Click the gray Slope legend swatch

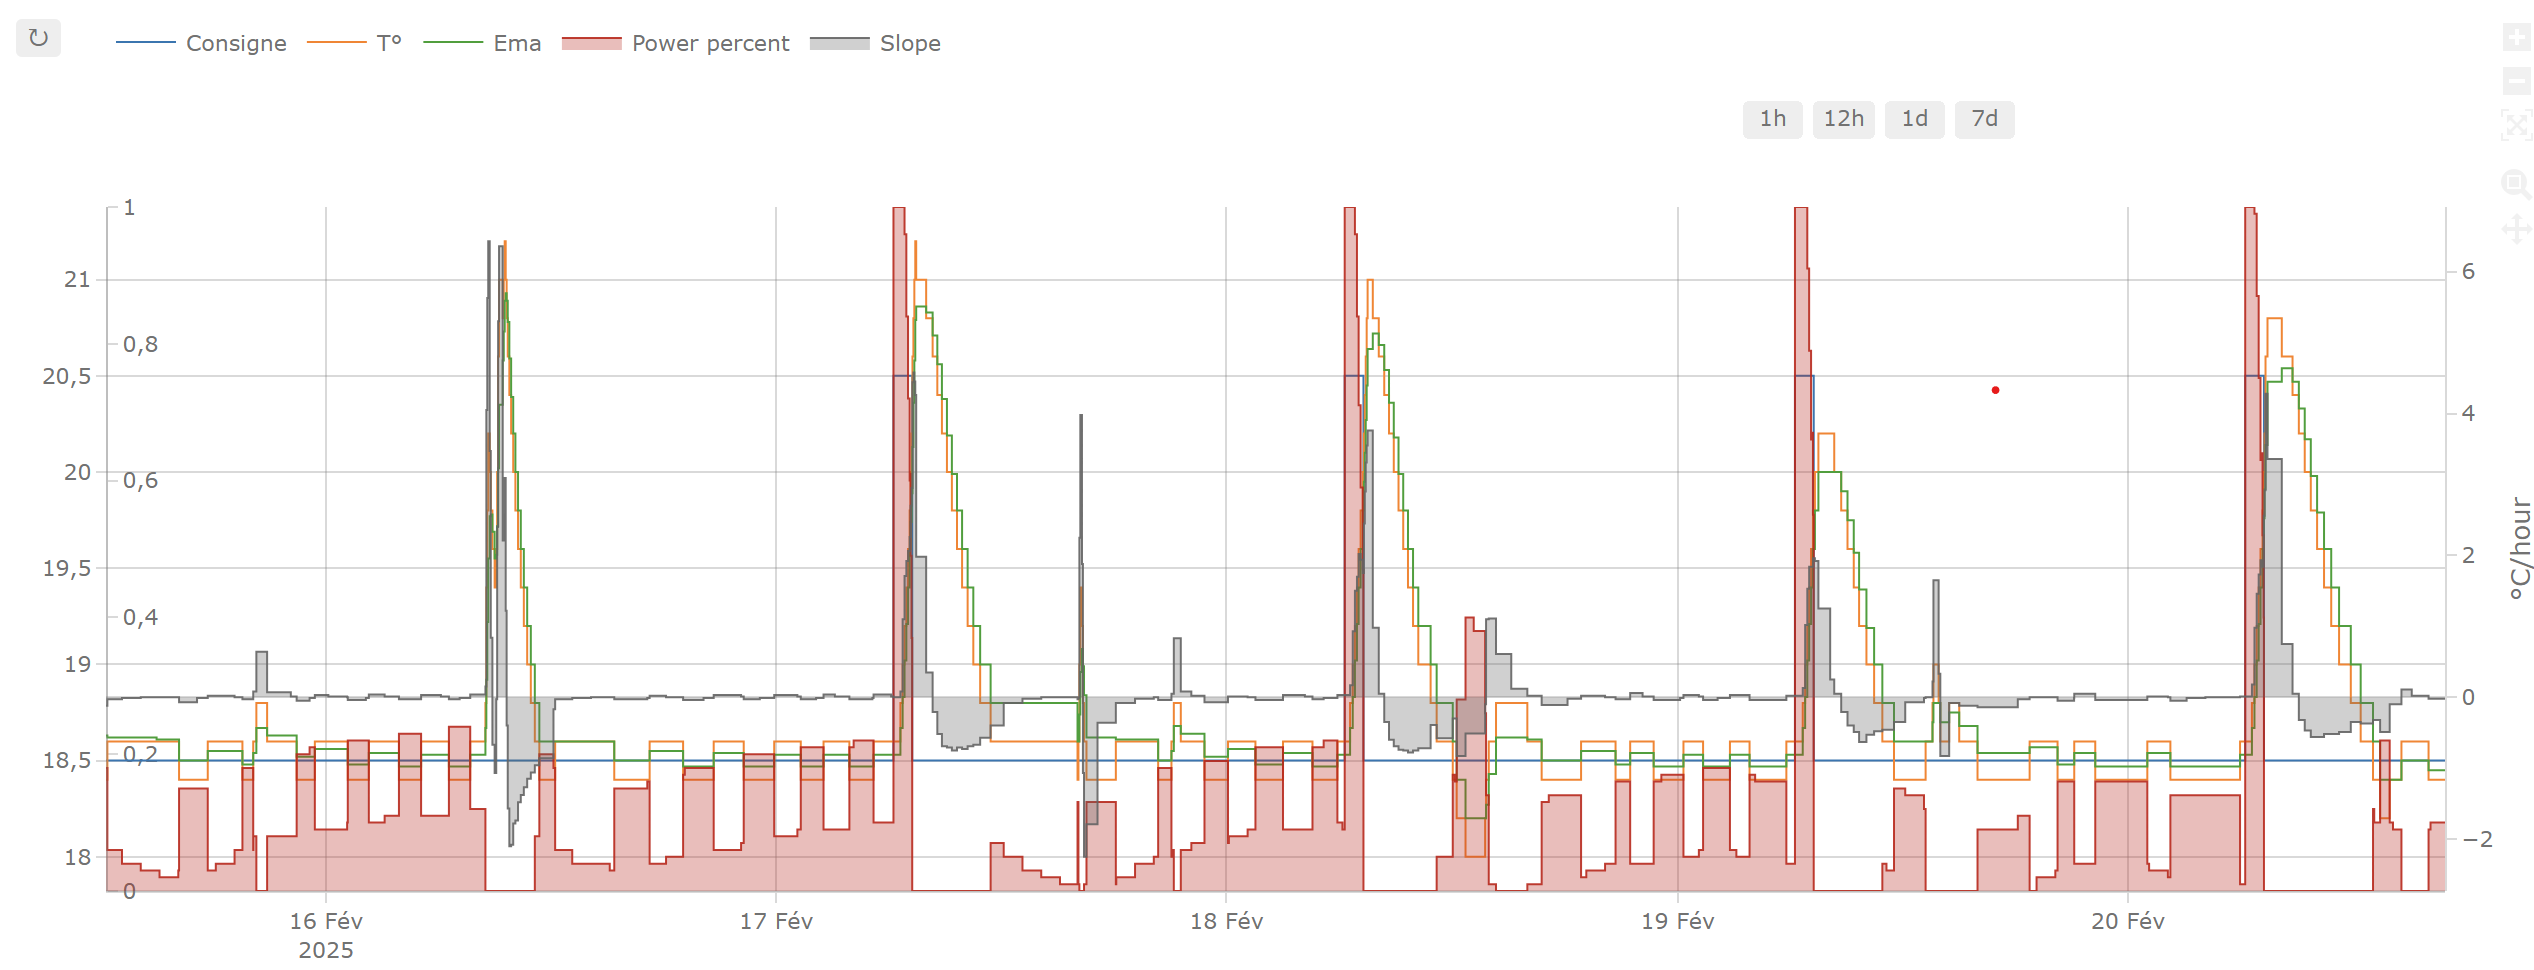[x=839, y=44]
